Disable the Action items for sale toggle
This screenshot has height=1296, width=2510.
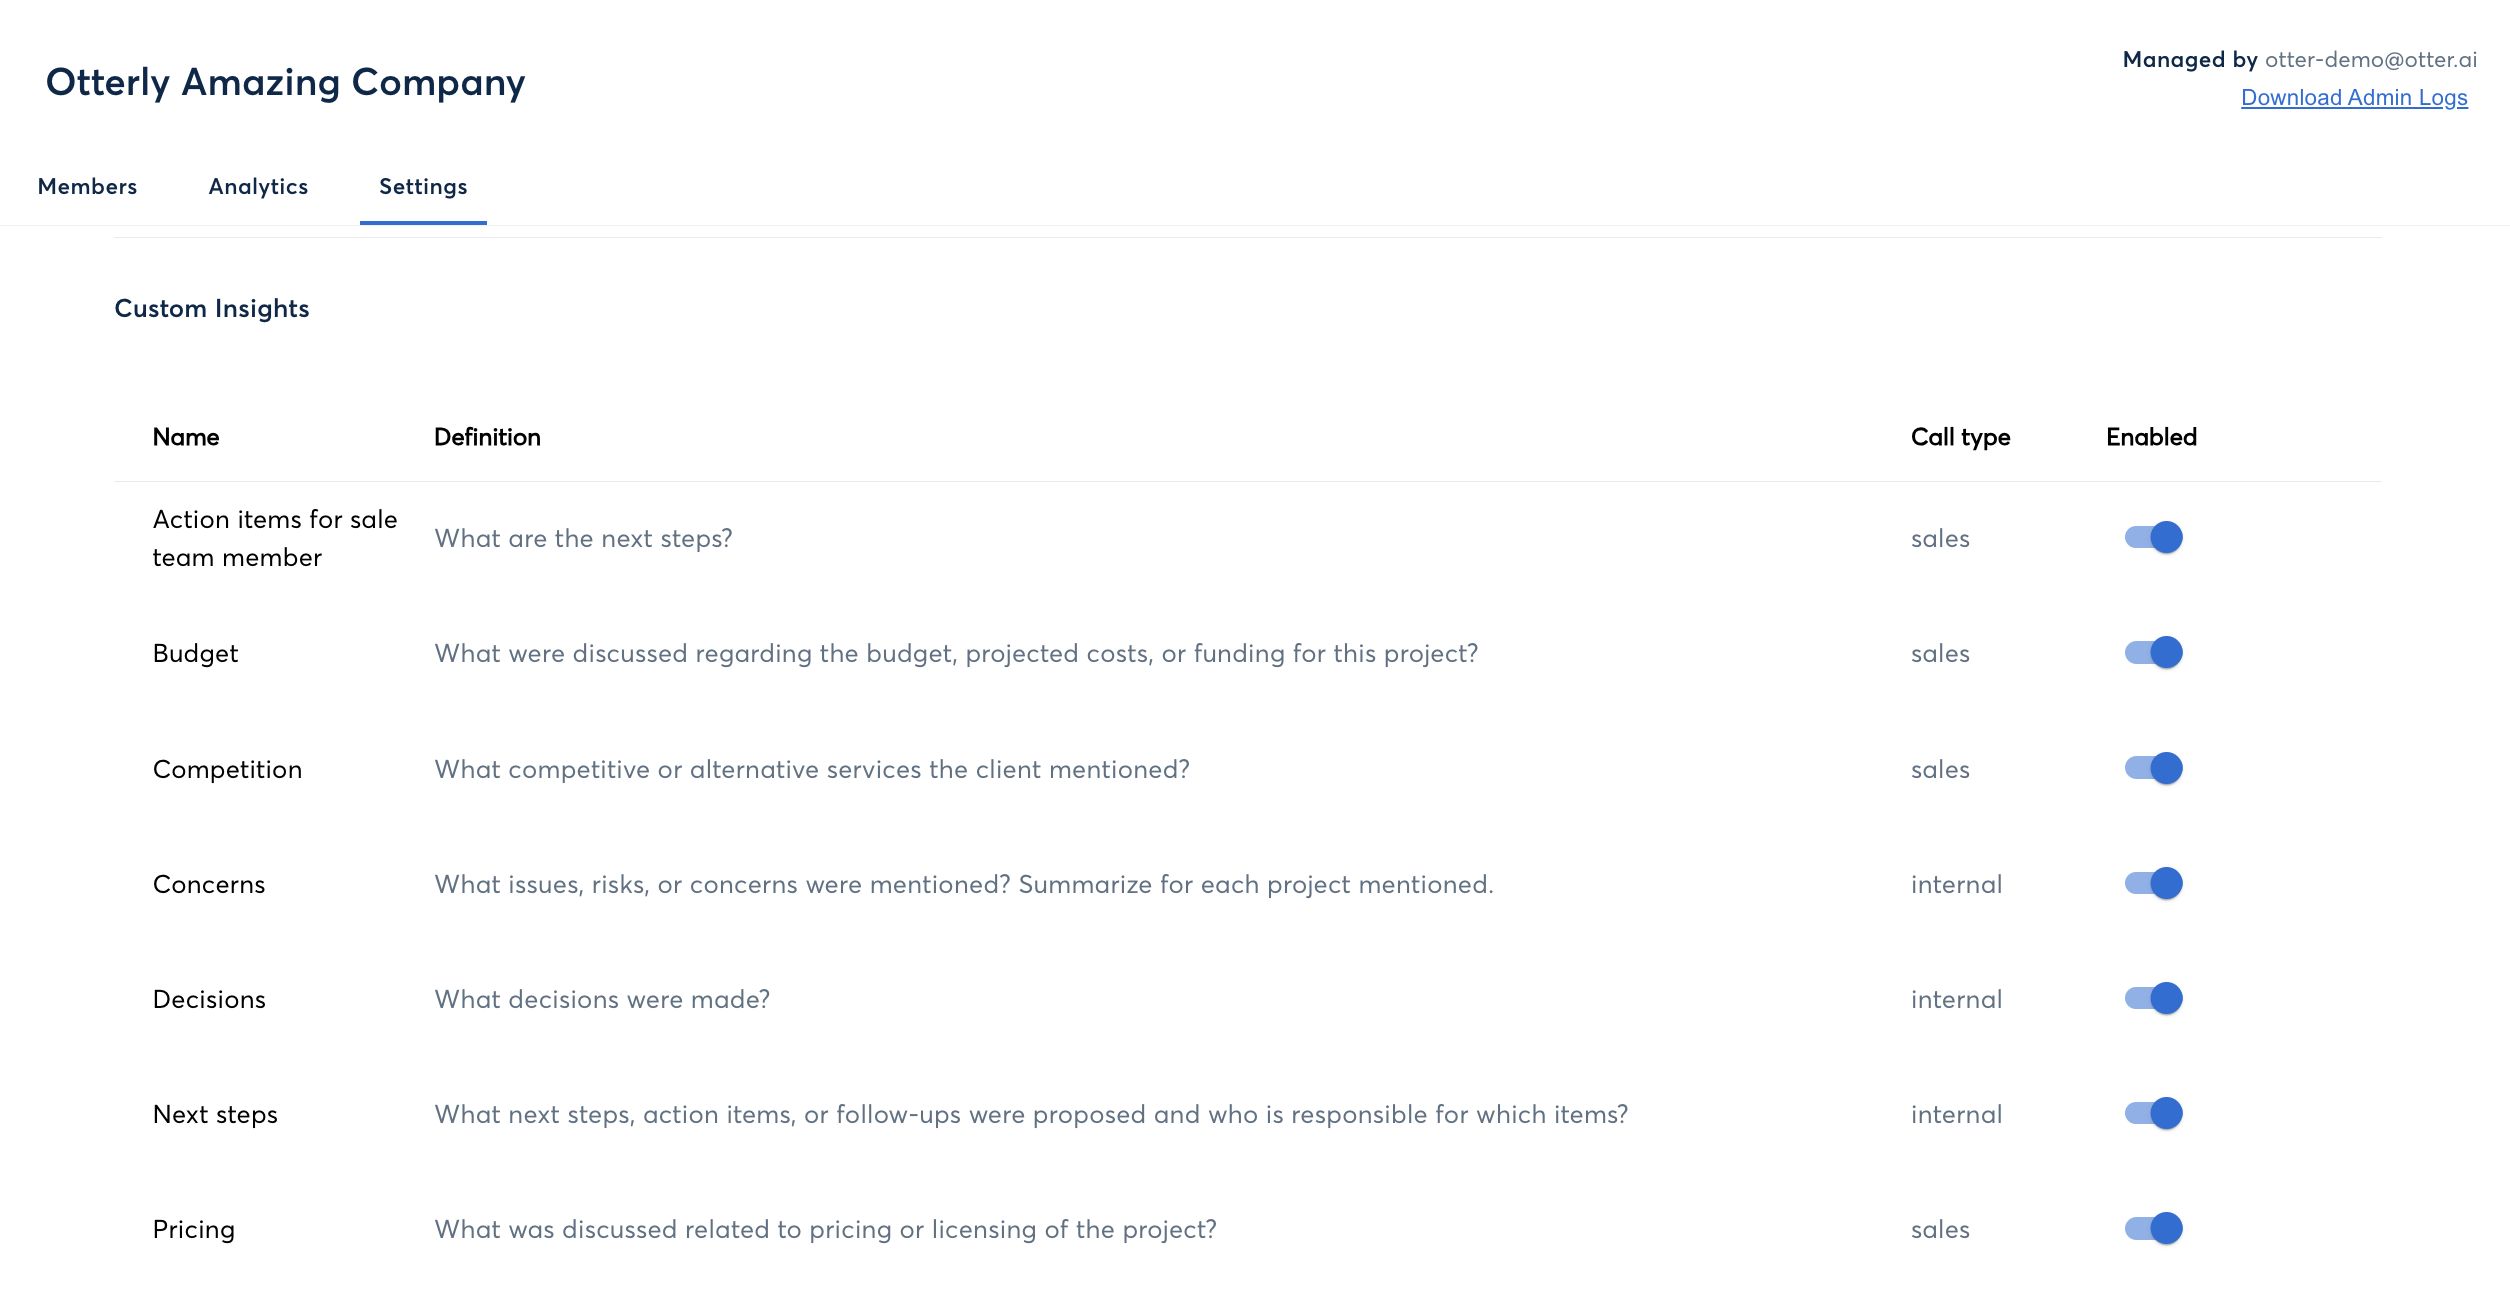(2154, 538)
